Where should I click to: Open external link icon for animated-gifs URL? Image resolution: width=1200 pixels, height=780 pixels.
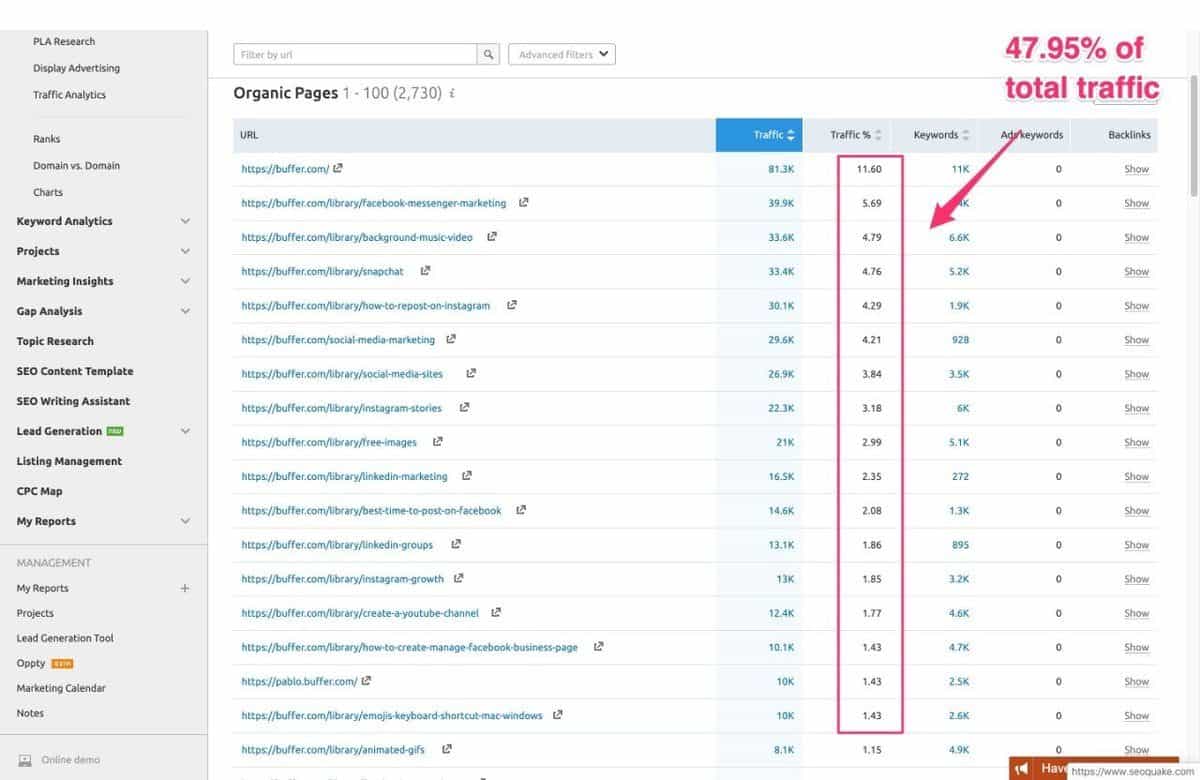(446, 749)
